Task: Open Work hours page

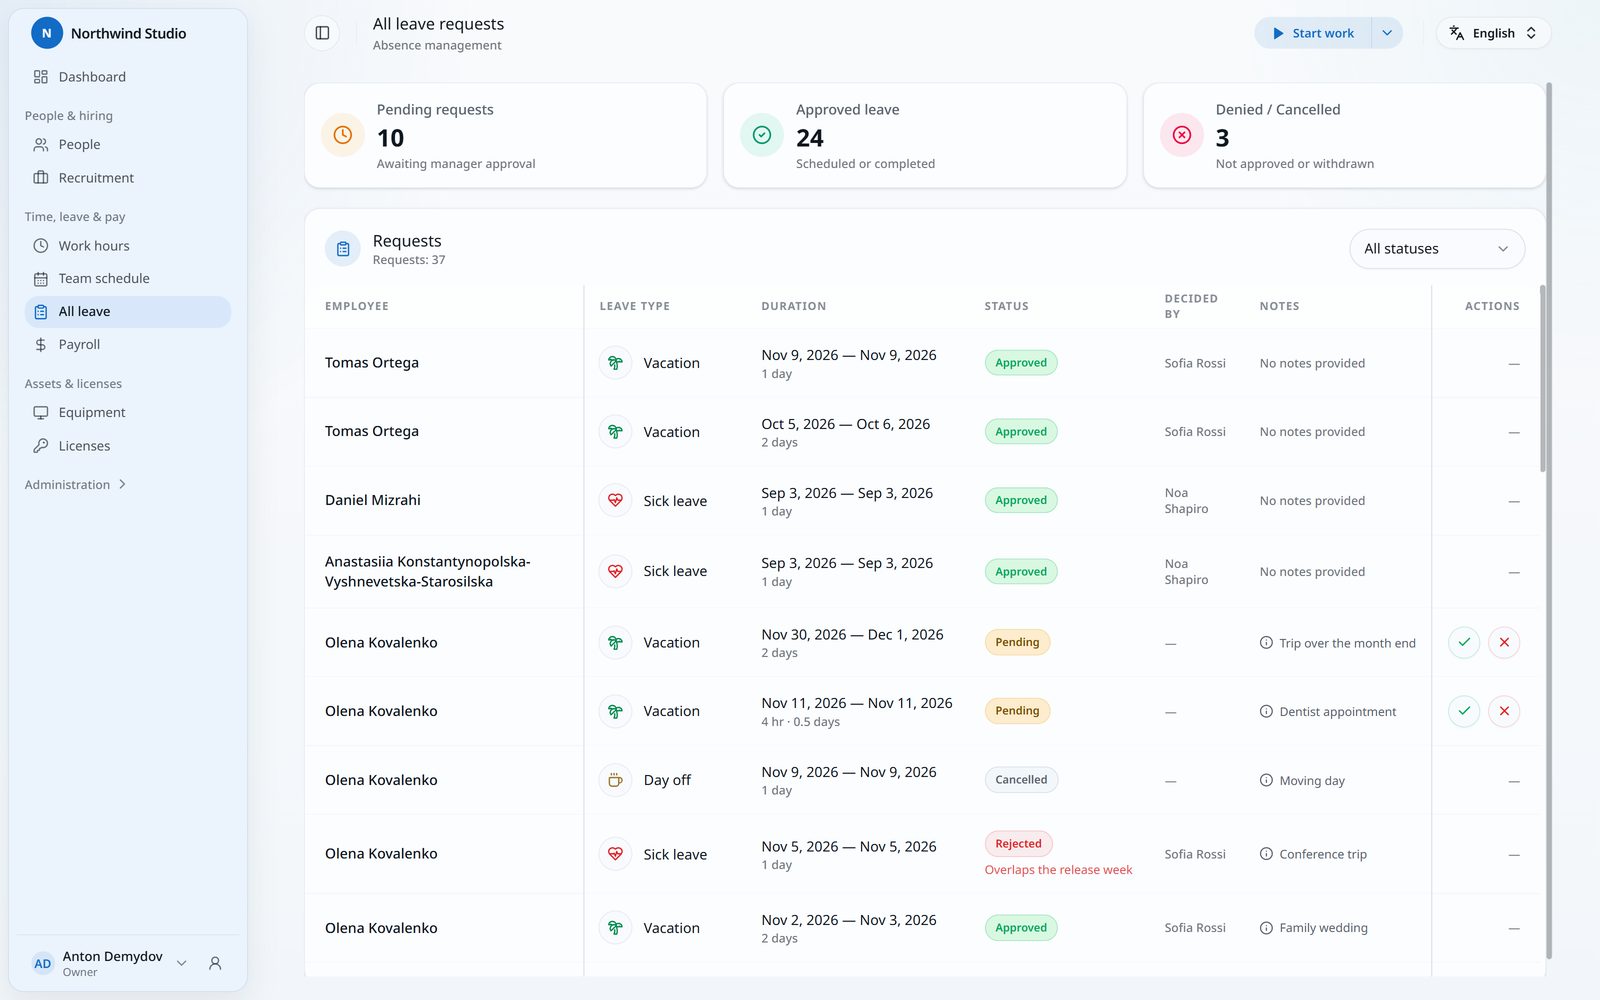Action: [128, 245]
